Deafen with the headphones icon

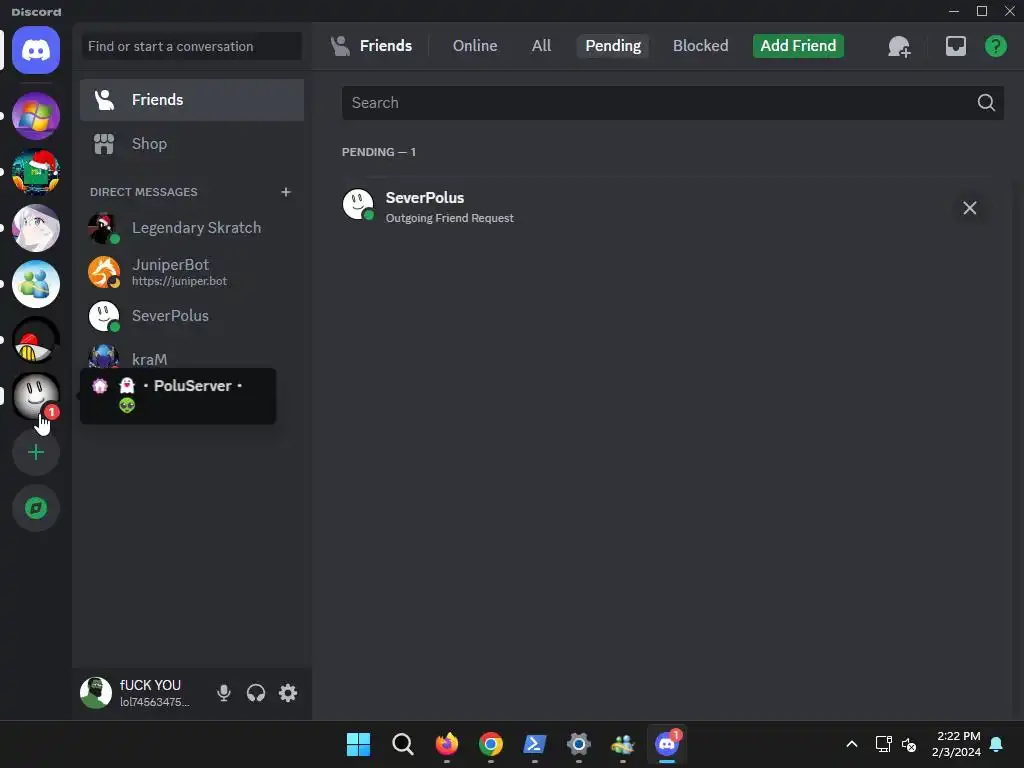[255, 692]
